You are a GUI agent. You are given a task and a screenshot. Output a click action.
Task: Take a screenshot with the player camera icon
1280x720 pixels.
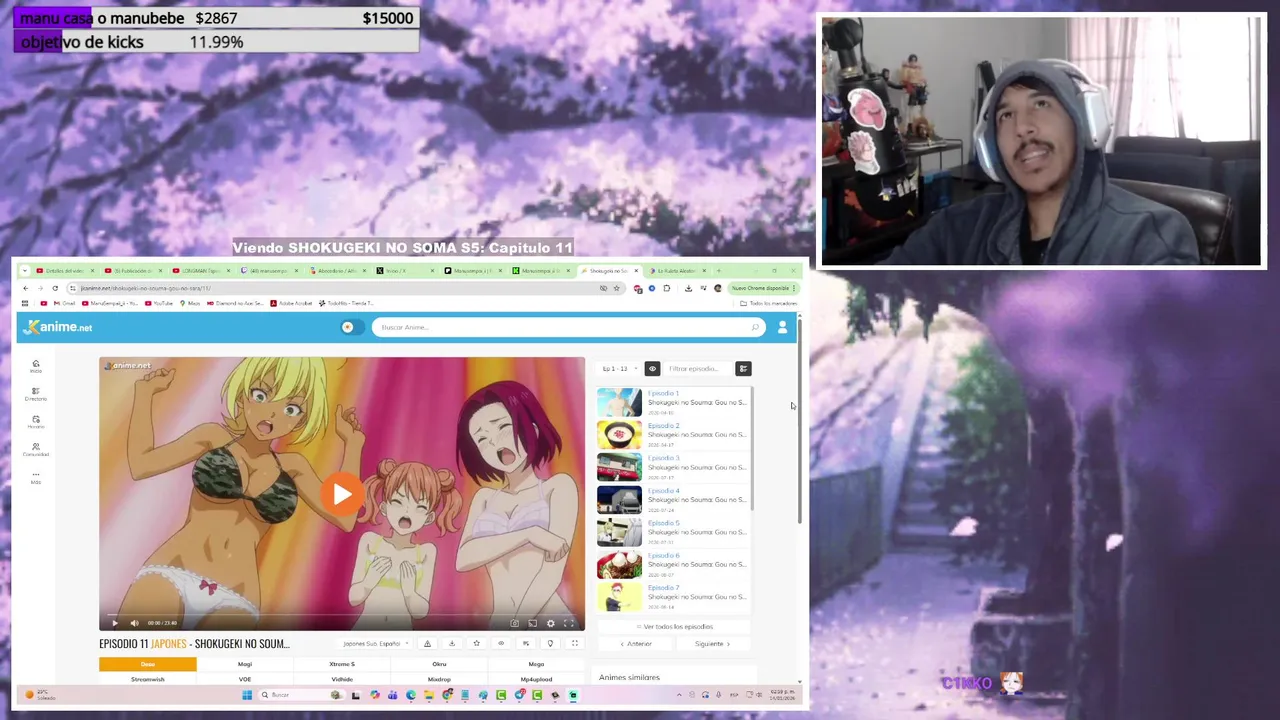[x=515, y=623]
